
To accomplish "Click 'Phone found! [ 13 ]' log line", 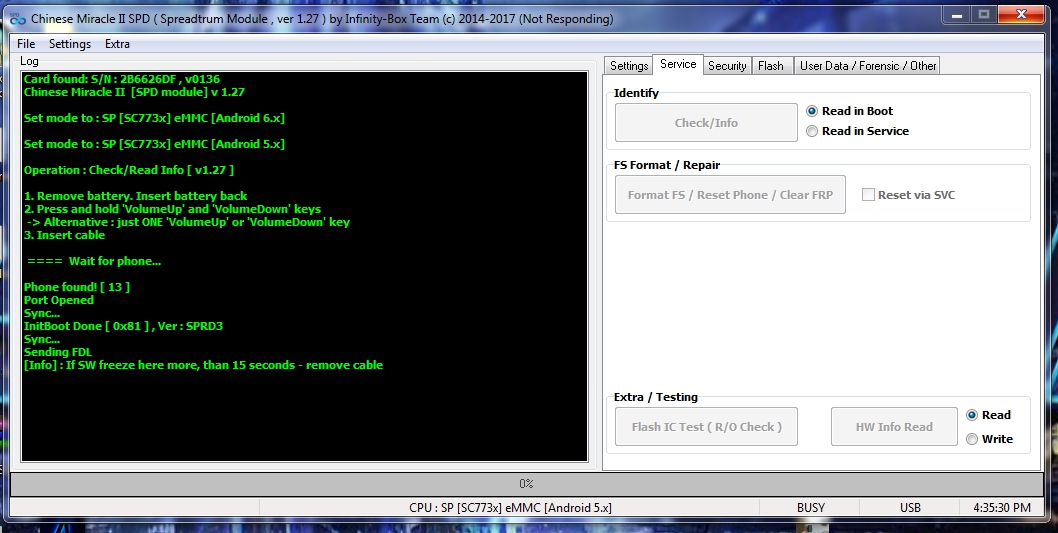I will tap(77, 287).
